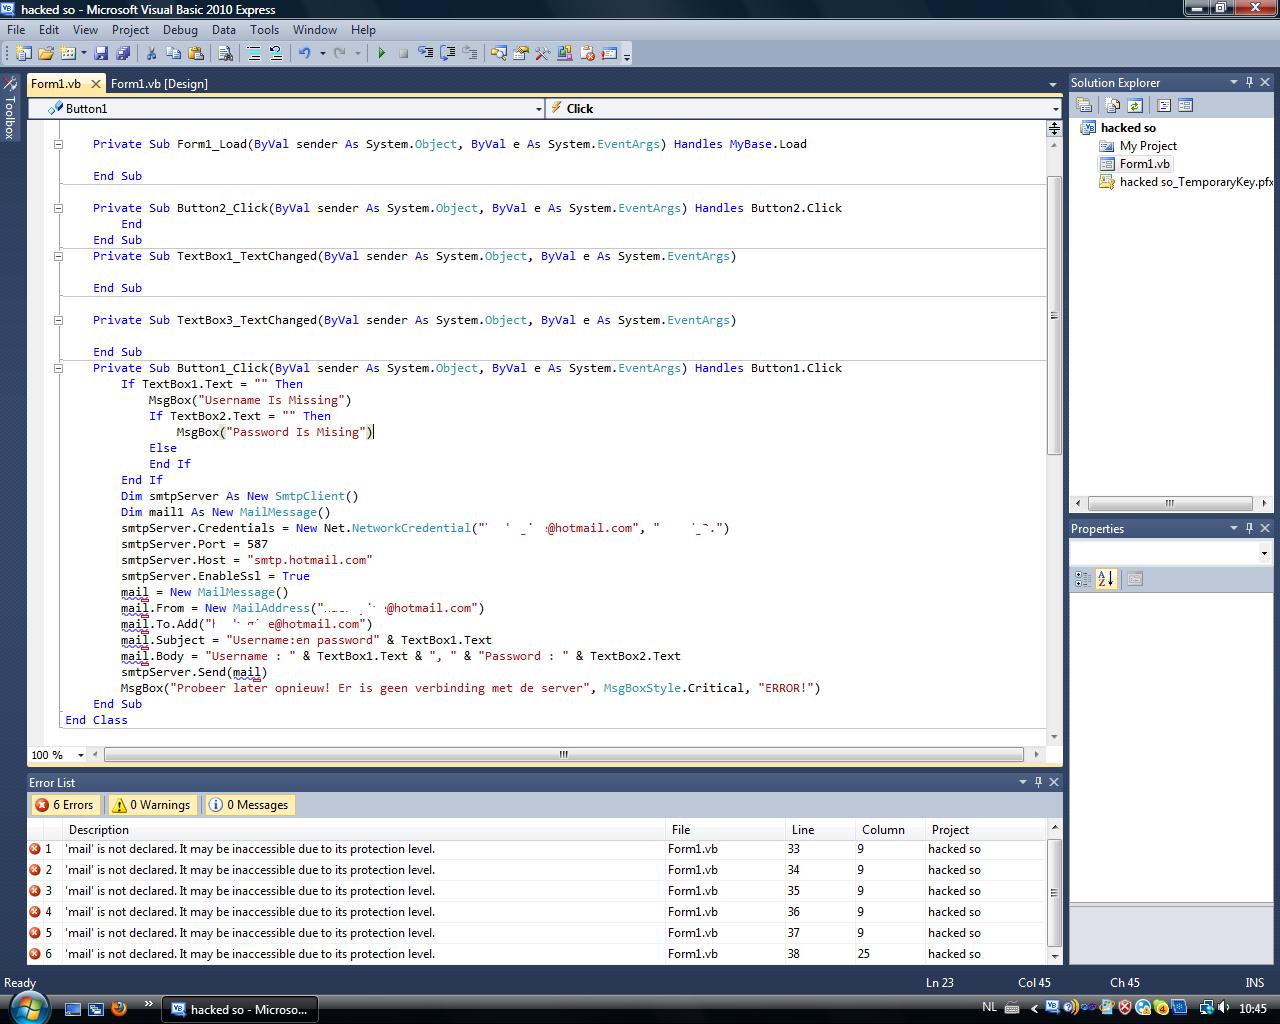Toggle auto-hide pin on Solution Explorer

(x=1249, y=82)
